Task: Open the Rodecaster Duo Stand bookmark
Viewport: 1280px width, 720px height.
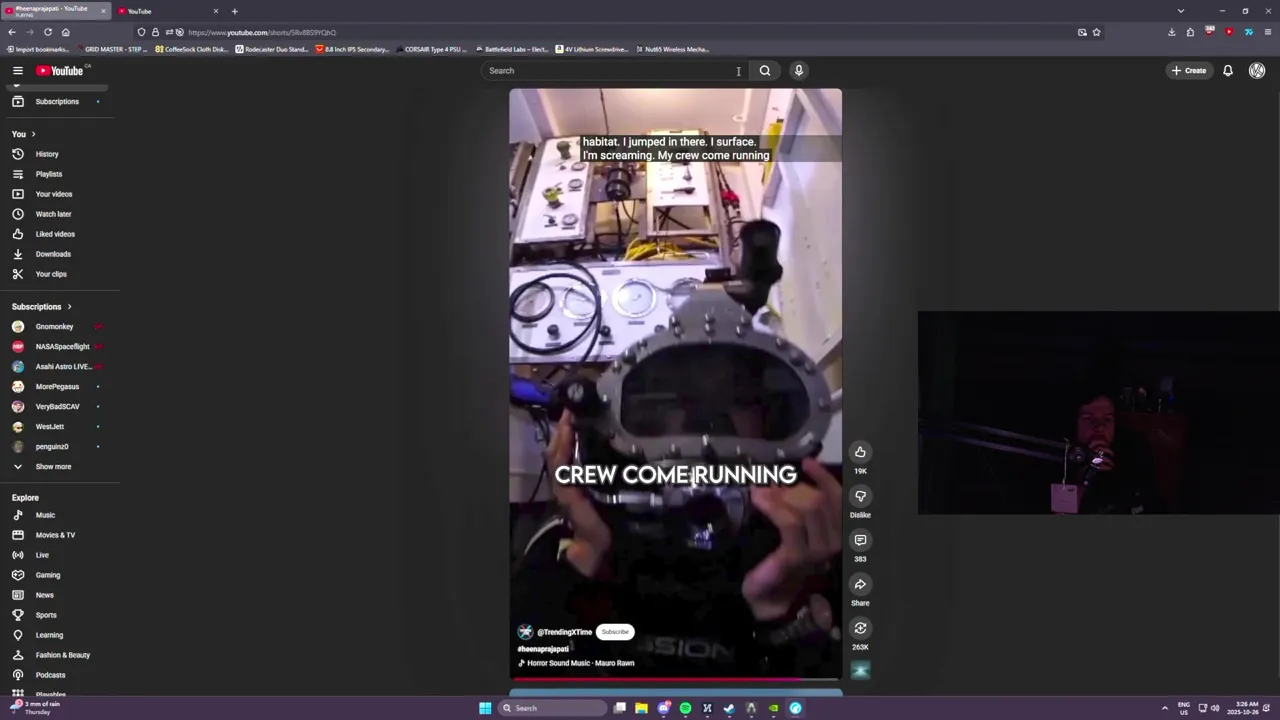Action: coord(272,49)
